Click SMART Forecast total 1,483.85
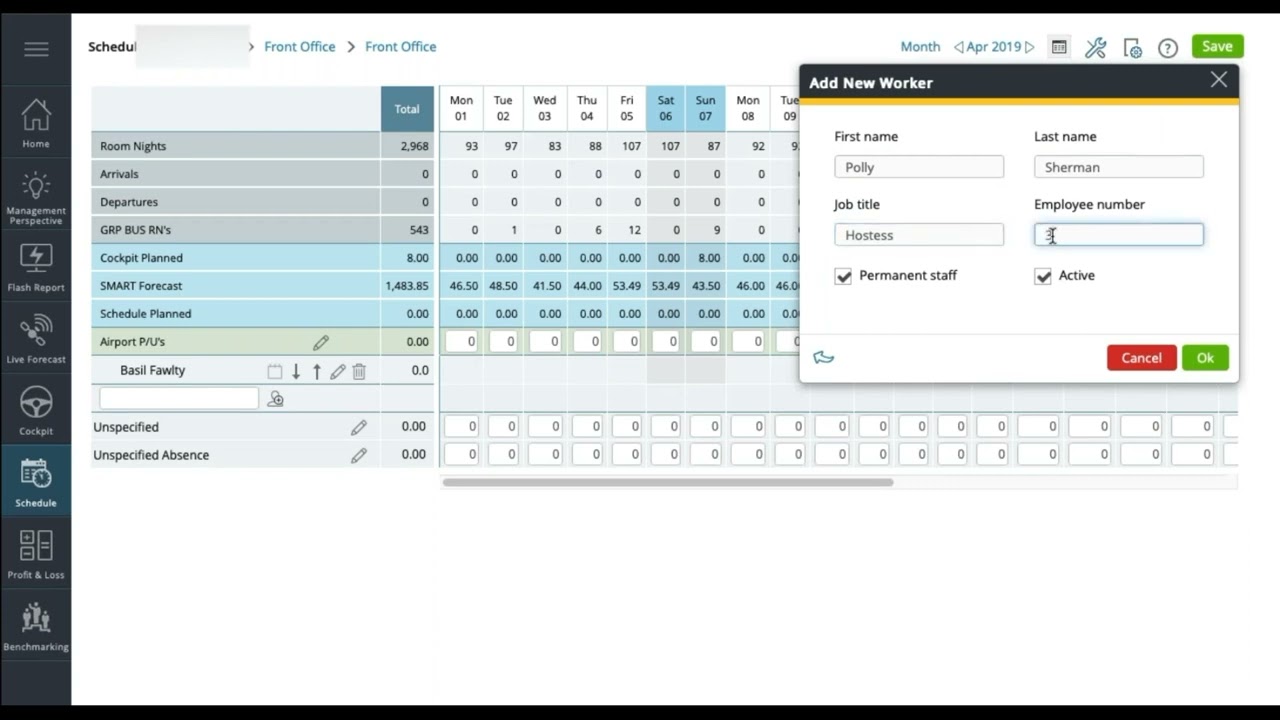 point(407,286)
